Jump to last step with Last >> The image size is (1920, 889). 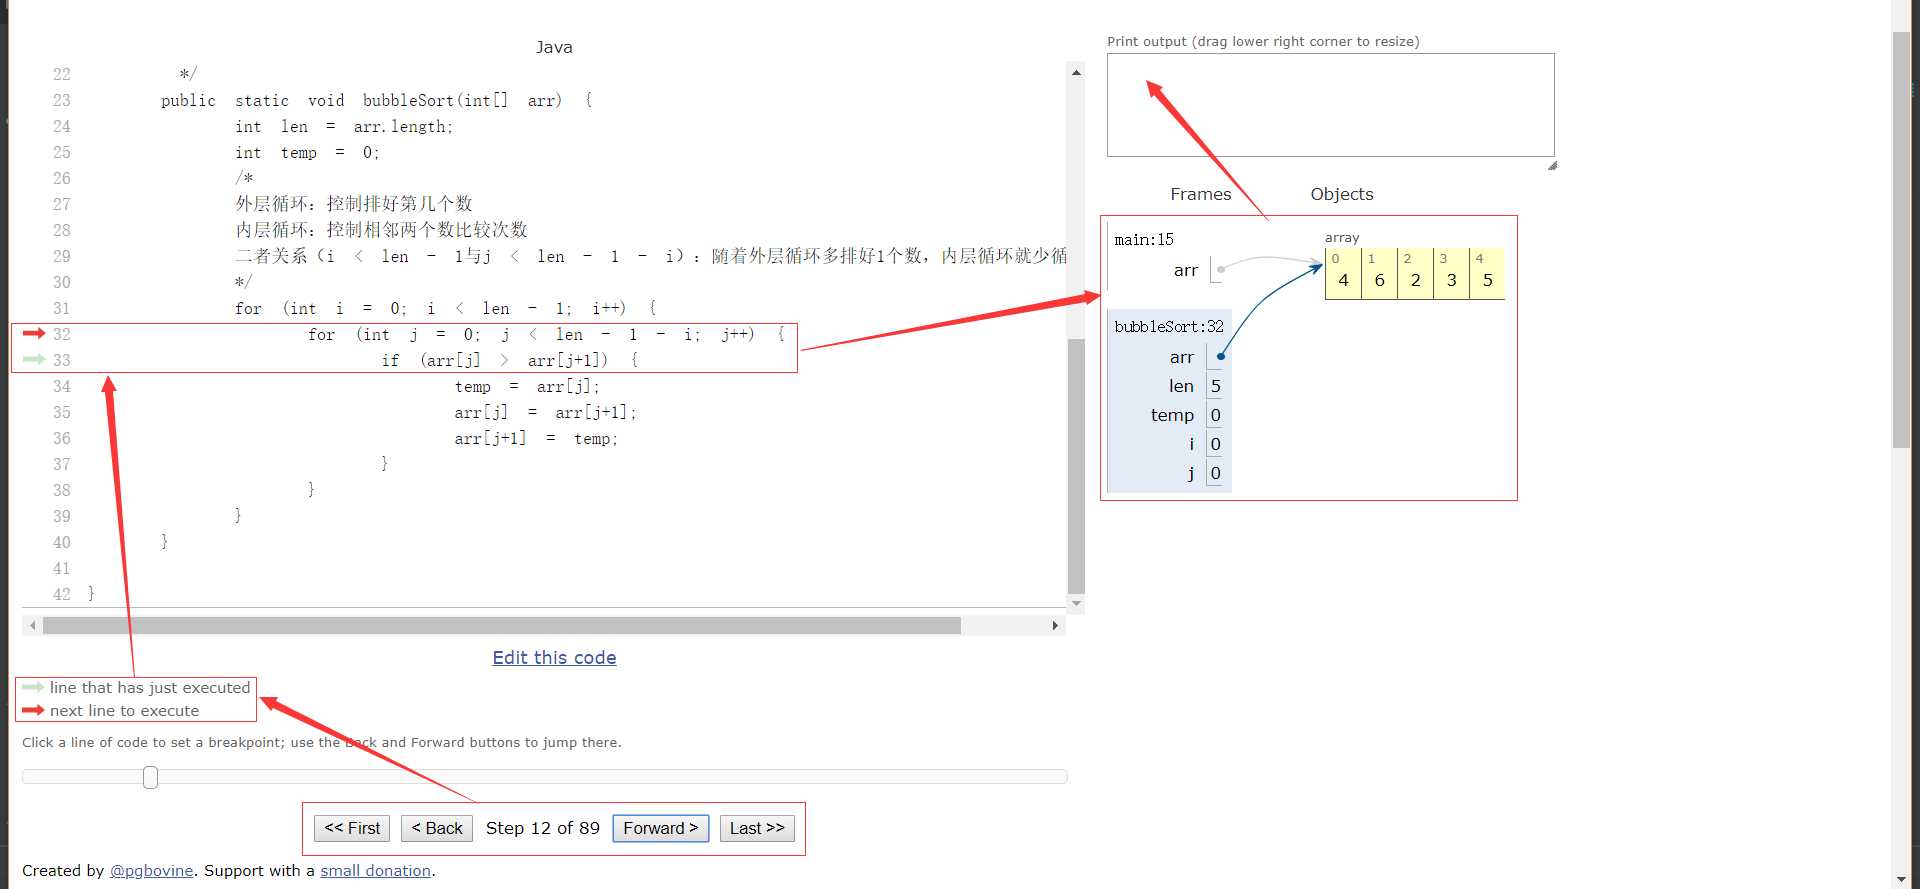click(x=757, y=828)
